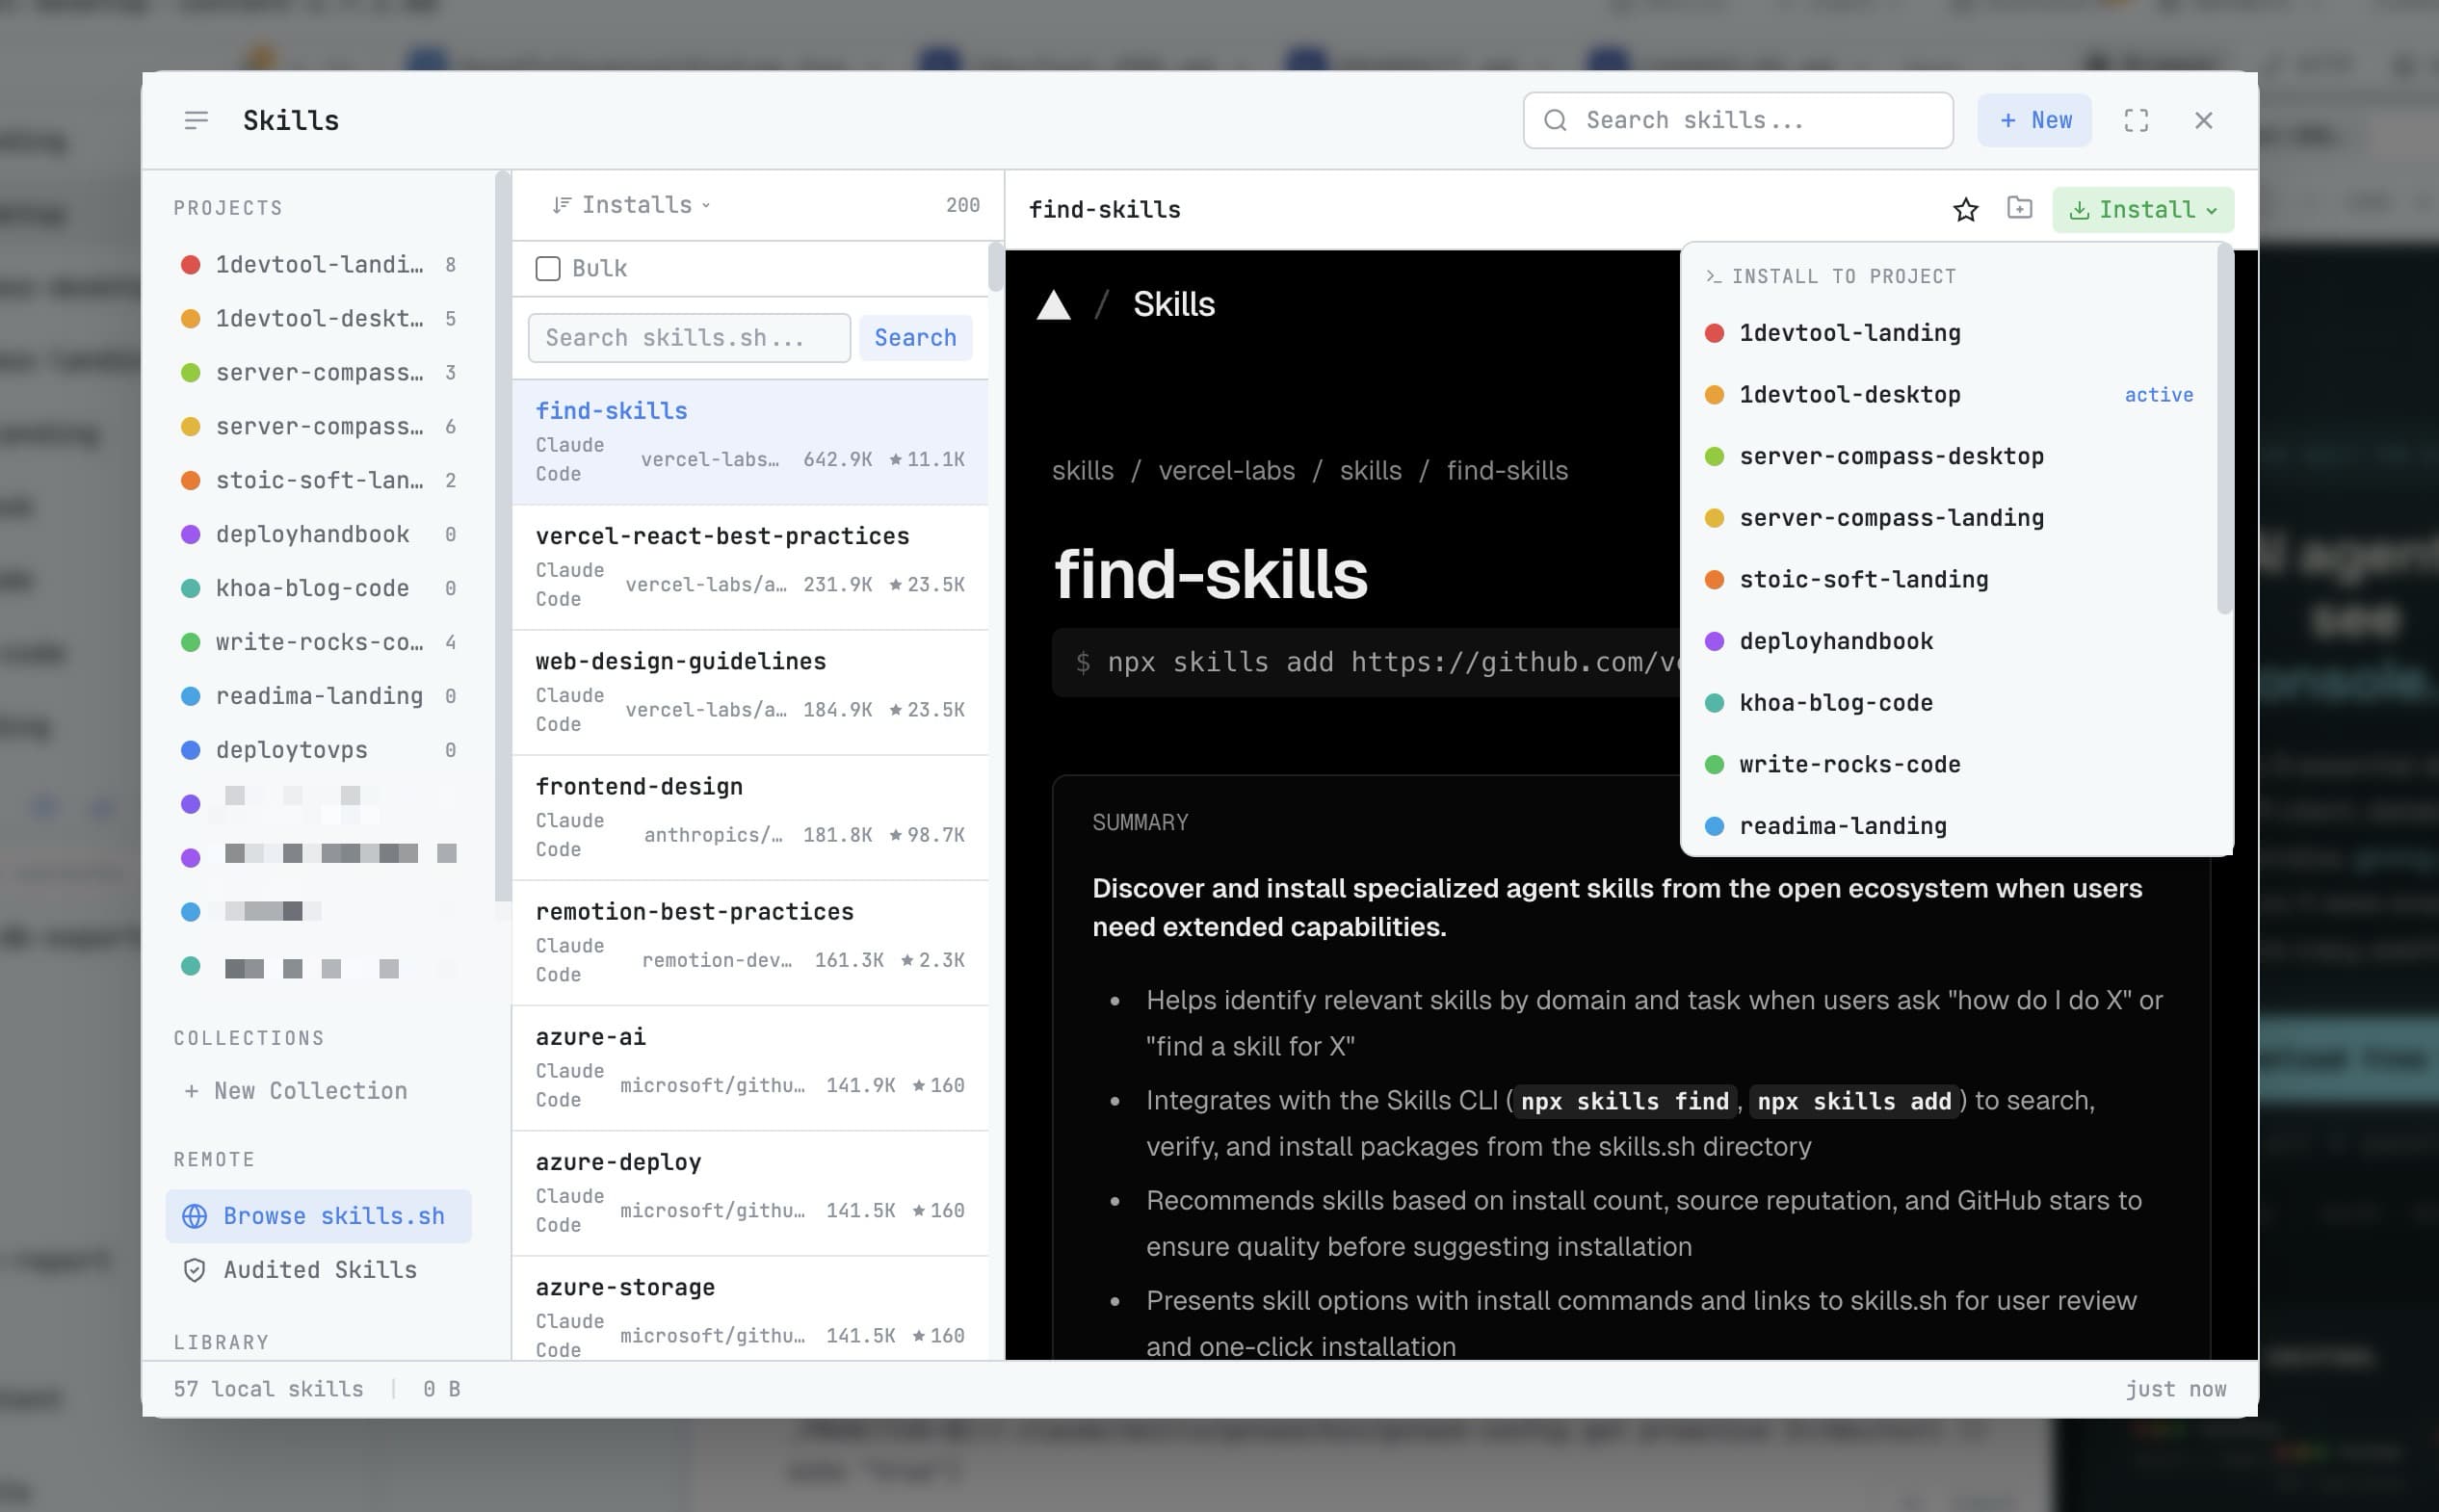This screenshot has height=1512, width=2439.
Task: Open the Installs sort dropdown
Action: 637,204
